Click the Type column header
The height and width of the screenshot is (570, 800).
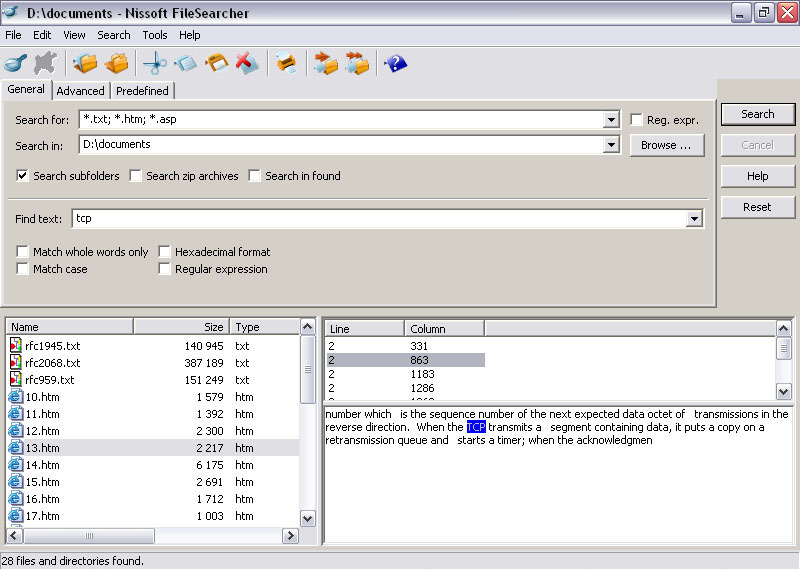pos(264,327)
